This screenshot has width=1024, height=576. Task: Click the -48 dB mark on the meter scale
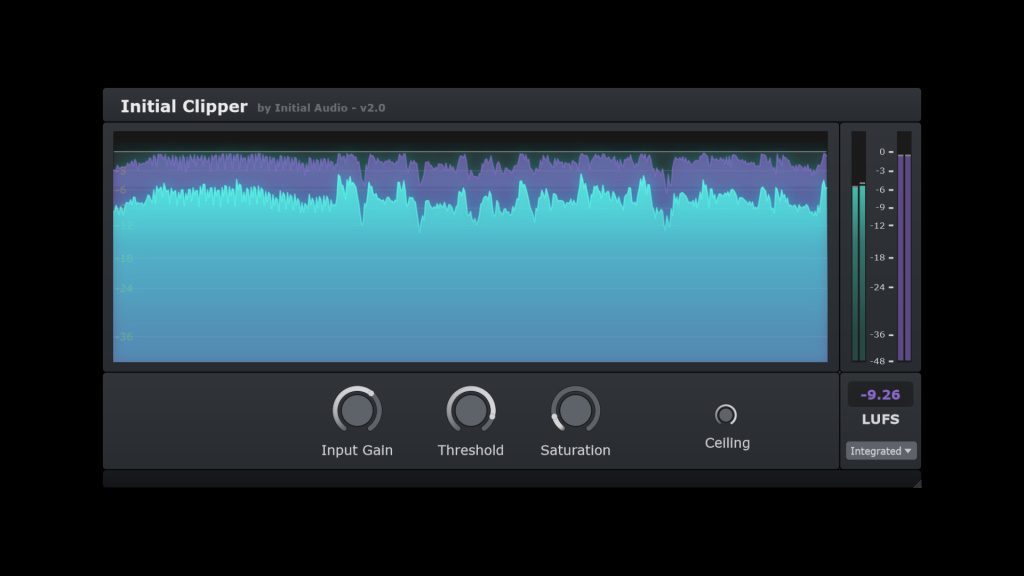click(880, 360)
